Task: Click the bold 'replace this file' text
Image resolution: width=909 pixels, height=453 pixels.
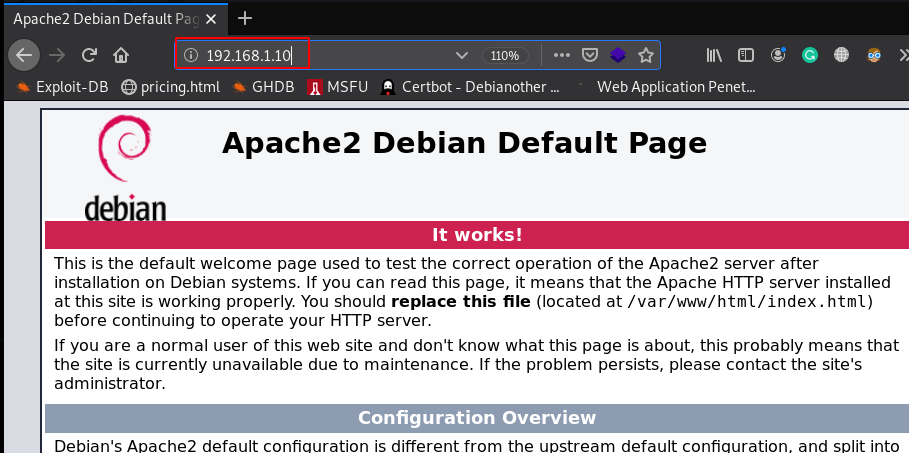Action: tap(461, 302)
